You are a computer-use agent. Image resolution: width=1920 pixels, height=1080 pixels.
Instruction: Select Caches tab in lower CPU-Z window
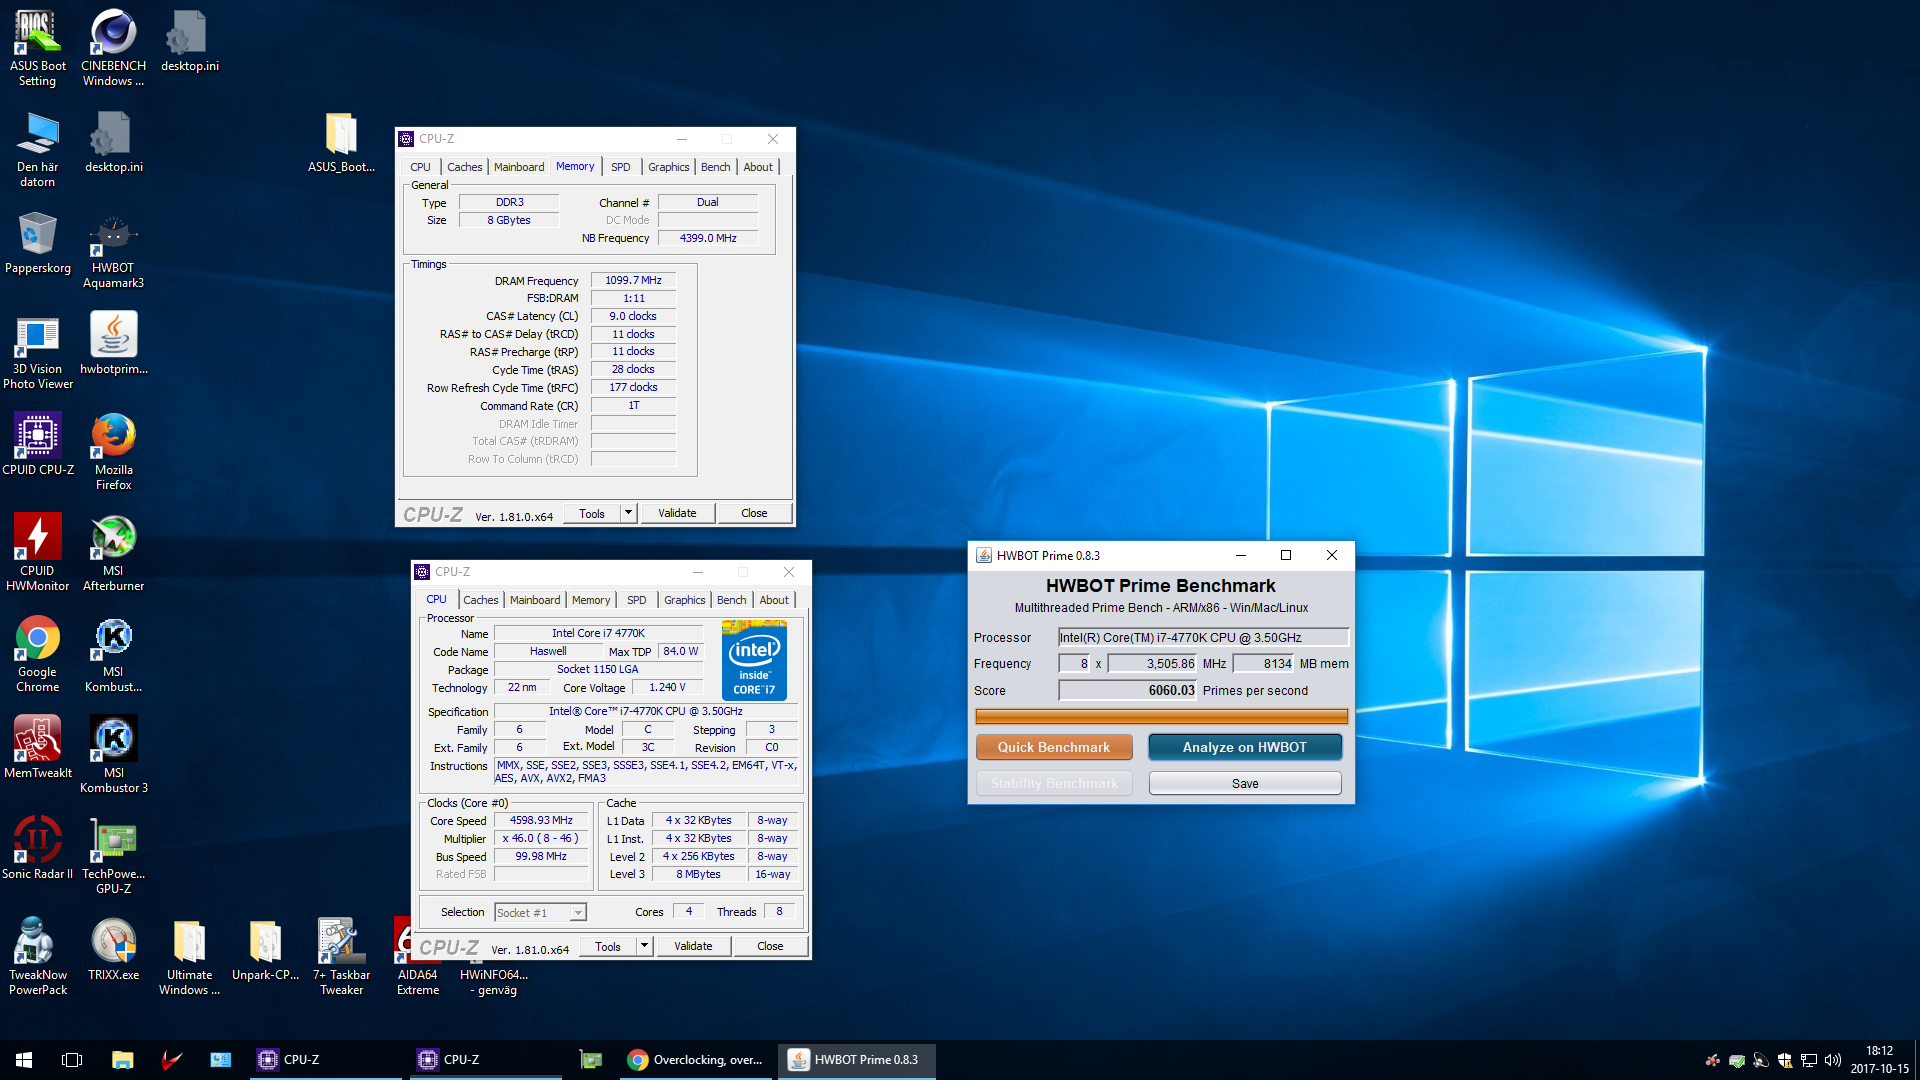coord(480,600)
